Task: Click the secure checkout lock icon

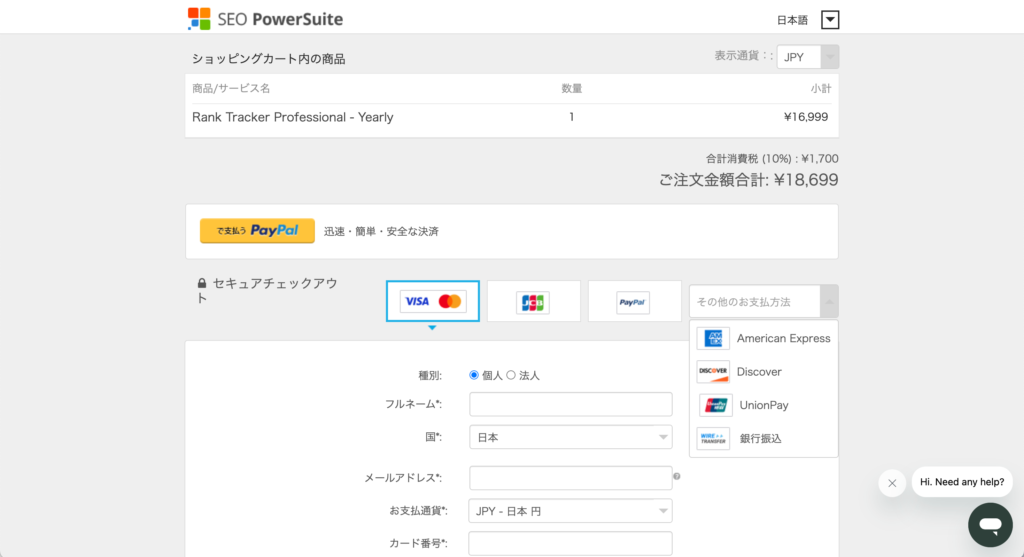Action: [x=202, y=283]
